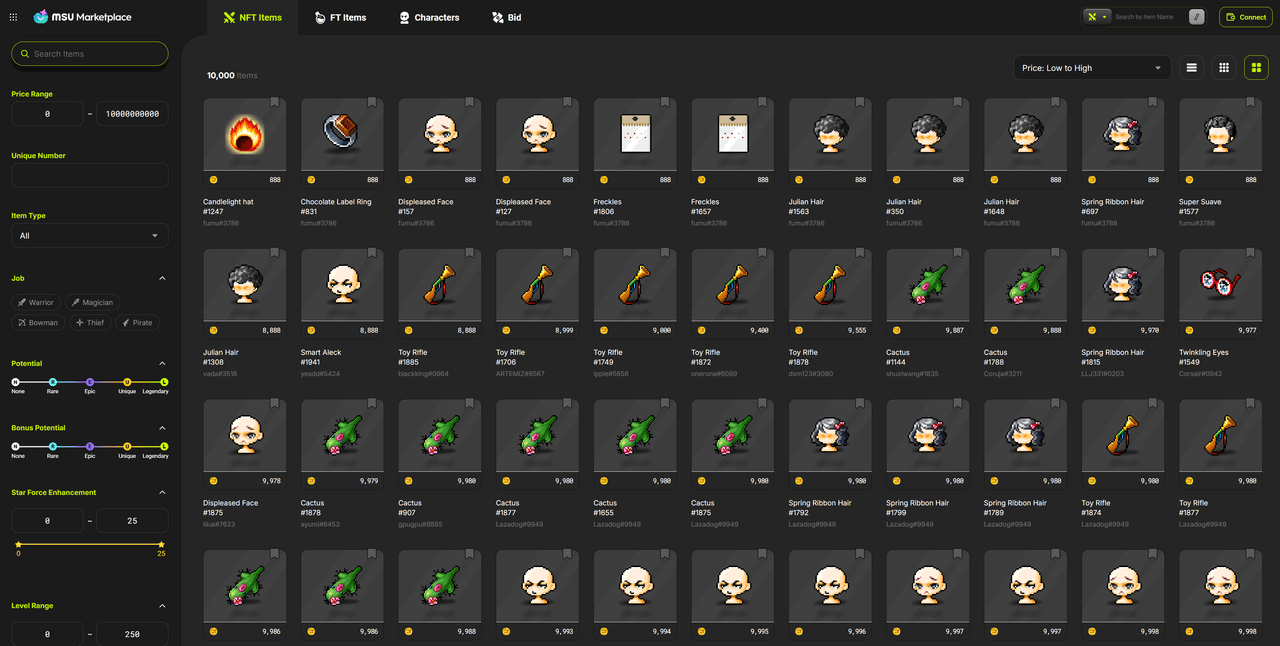This screenshot has width=1280, height=646.
Task: Open the Bid tab
Action: pos(506,17)
